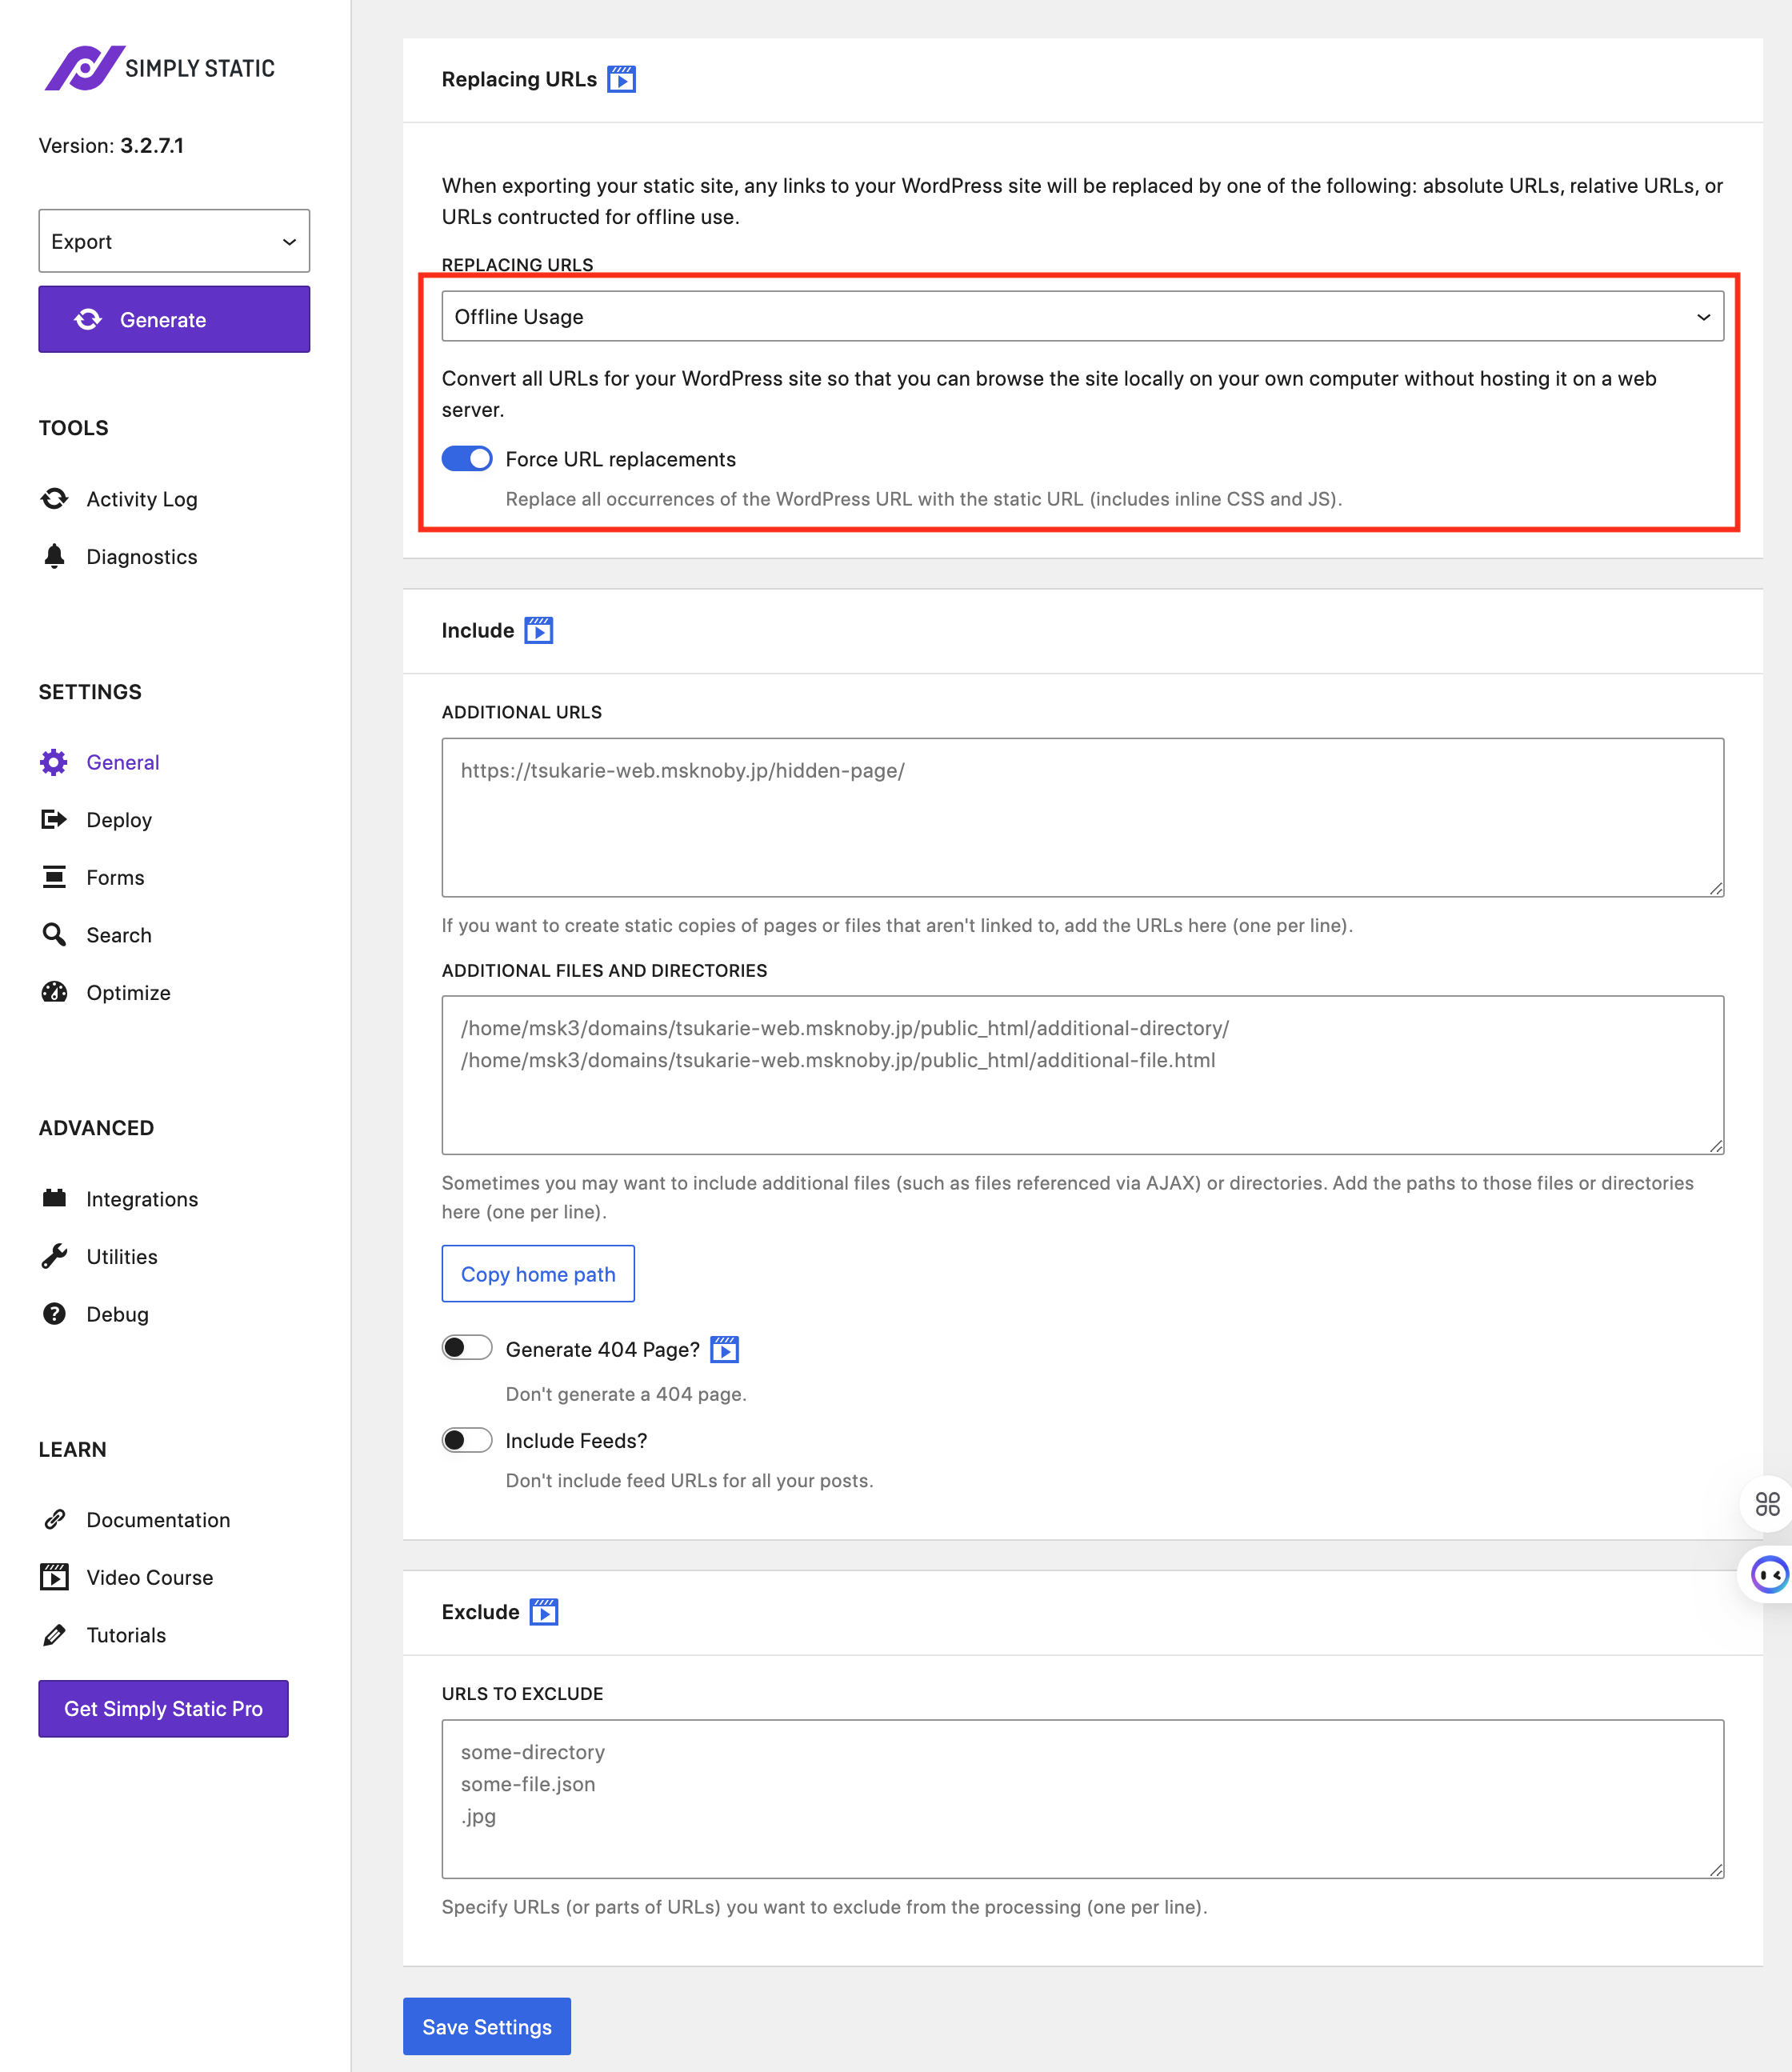This screenshot has height=2072, width=1792.
Task: Go to the Optimize settings menu
Action: [x=128, y=993]
